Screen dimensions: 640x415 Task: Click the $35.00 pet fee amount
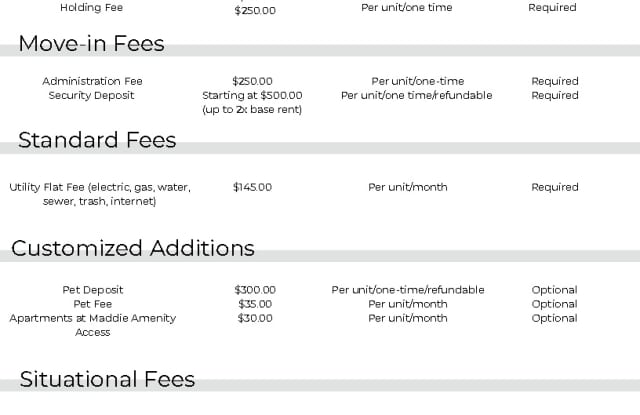point(255,304)
